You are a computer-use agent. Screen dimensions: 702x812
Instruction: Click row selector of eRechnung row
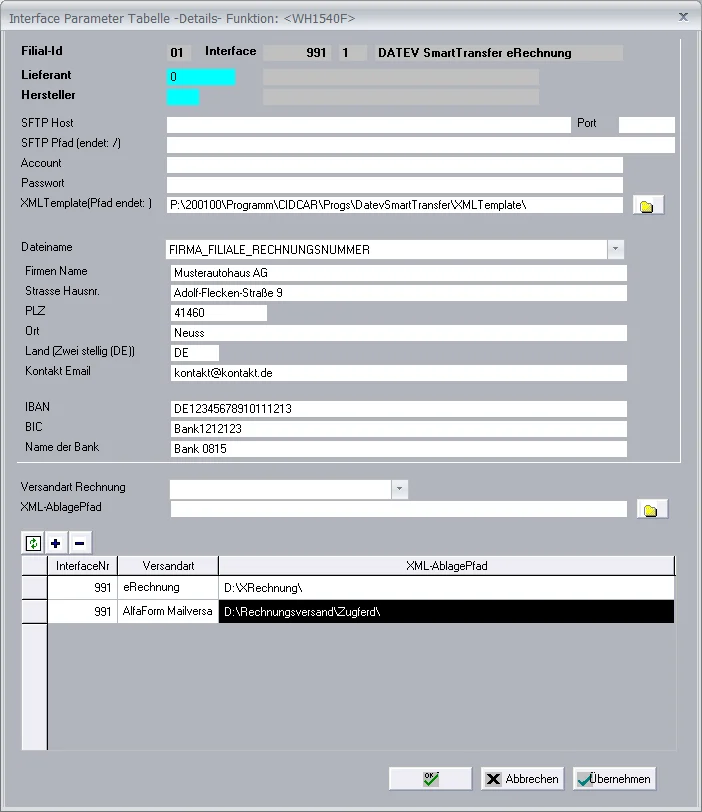pyautogui.click(x=34, y=588)
